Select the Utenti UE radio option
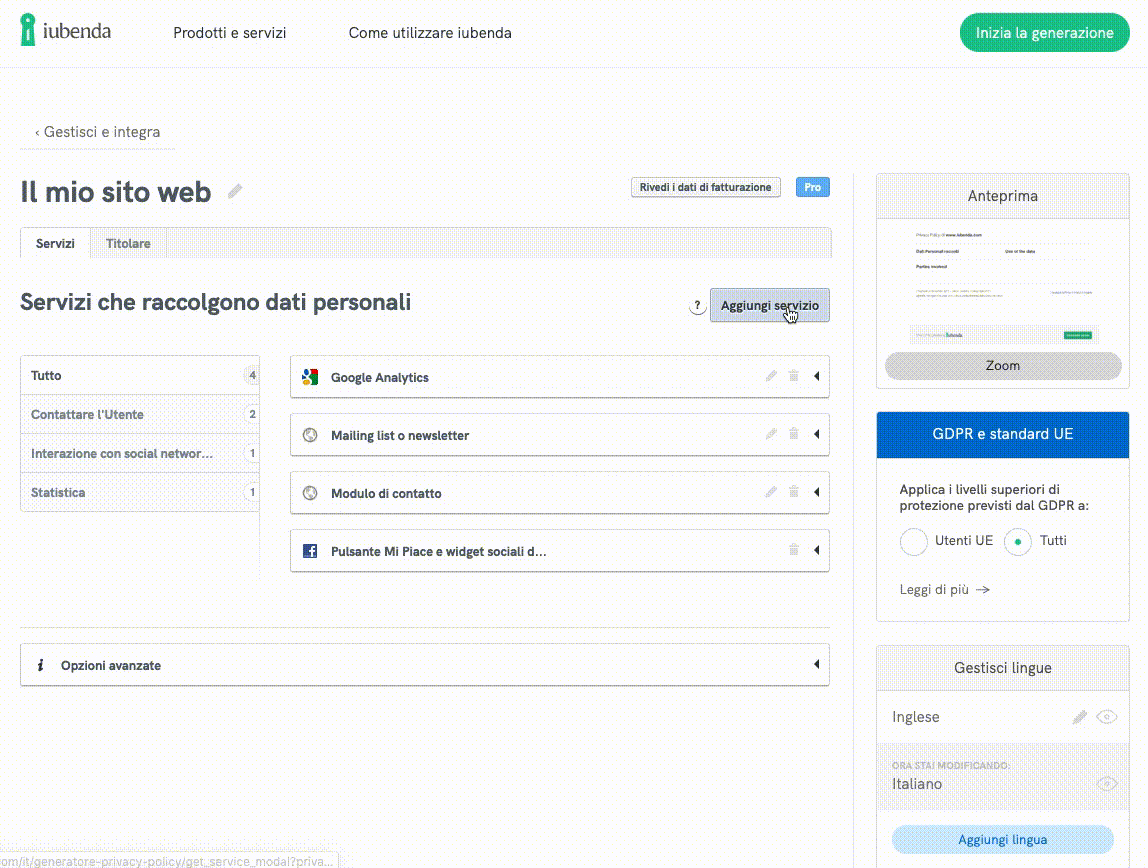The height and width of the screenshot is (868, 1148). tap(914, 542)
